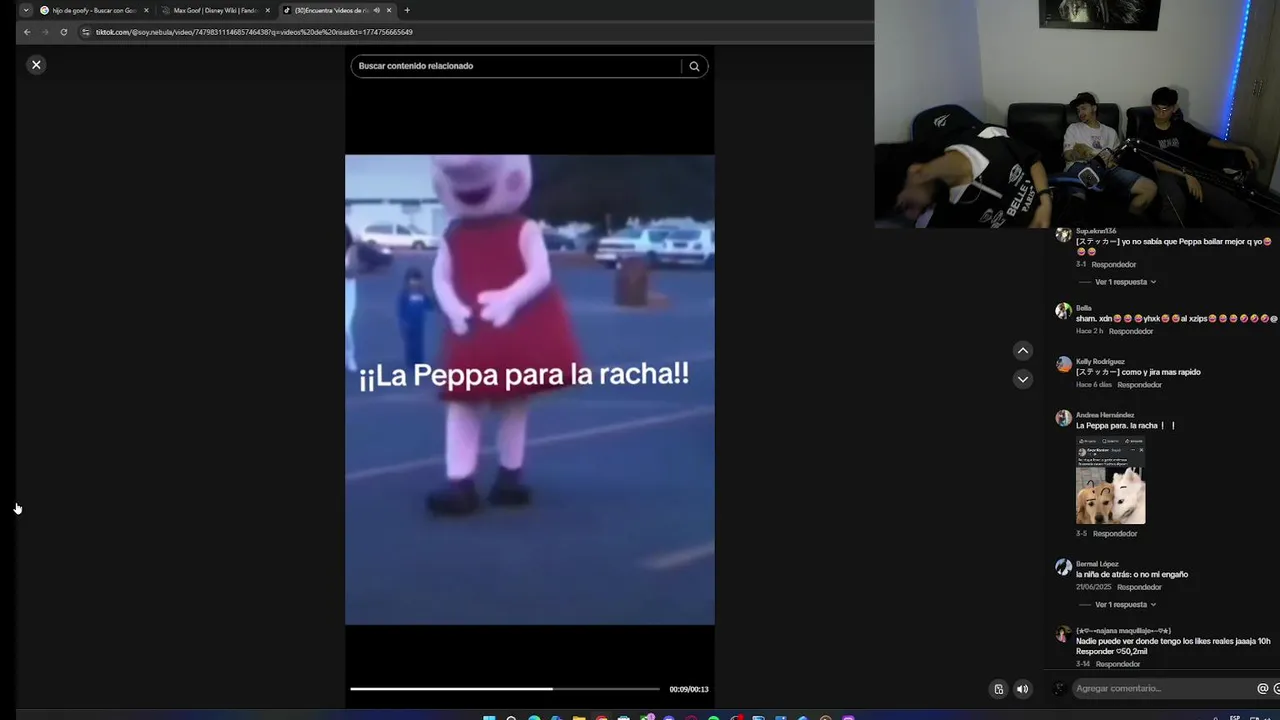Click the browser forward arrow

[x=45, y=32]
